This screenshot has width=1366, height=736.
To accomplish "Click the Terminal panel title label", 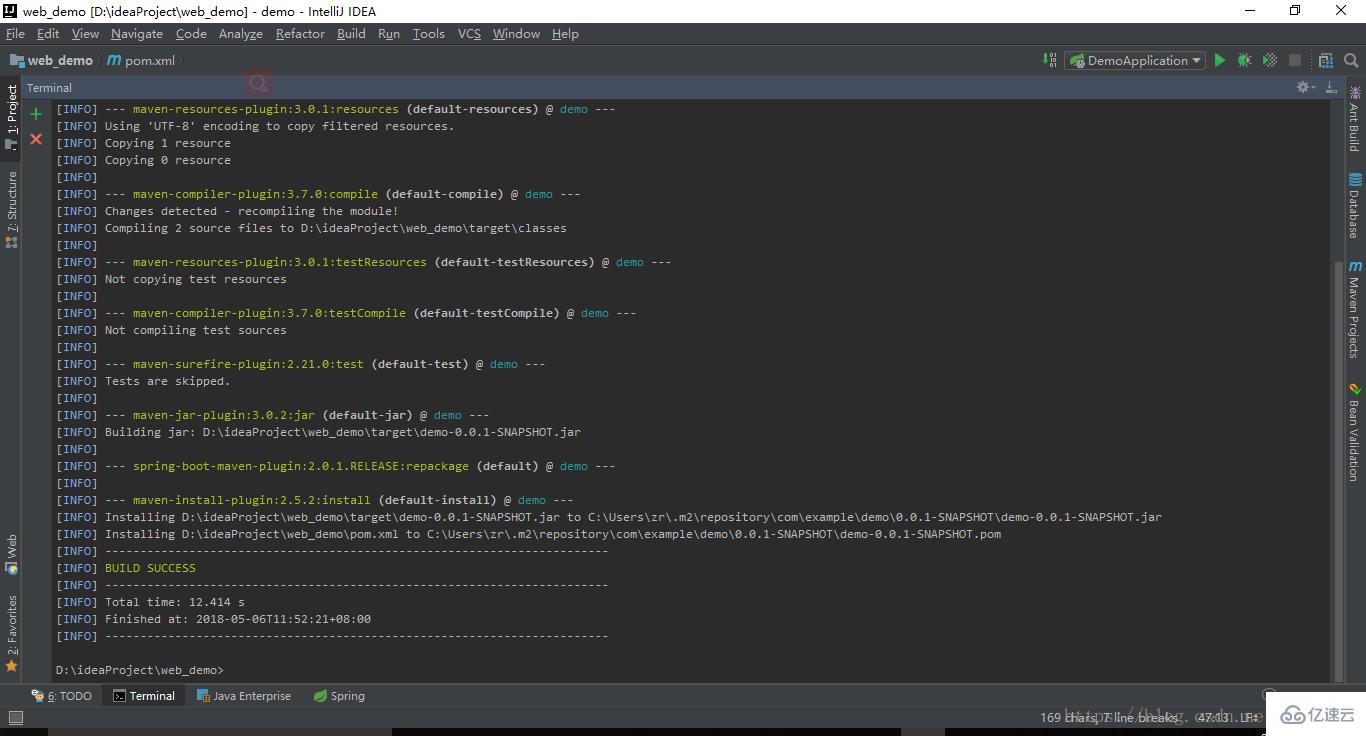I will pos(49,88).
